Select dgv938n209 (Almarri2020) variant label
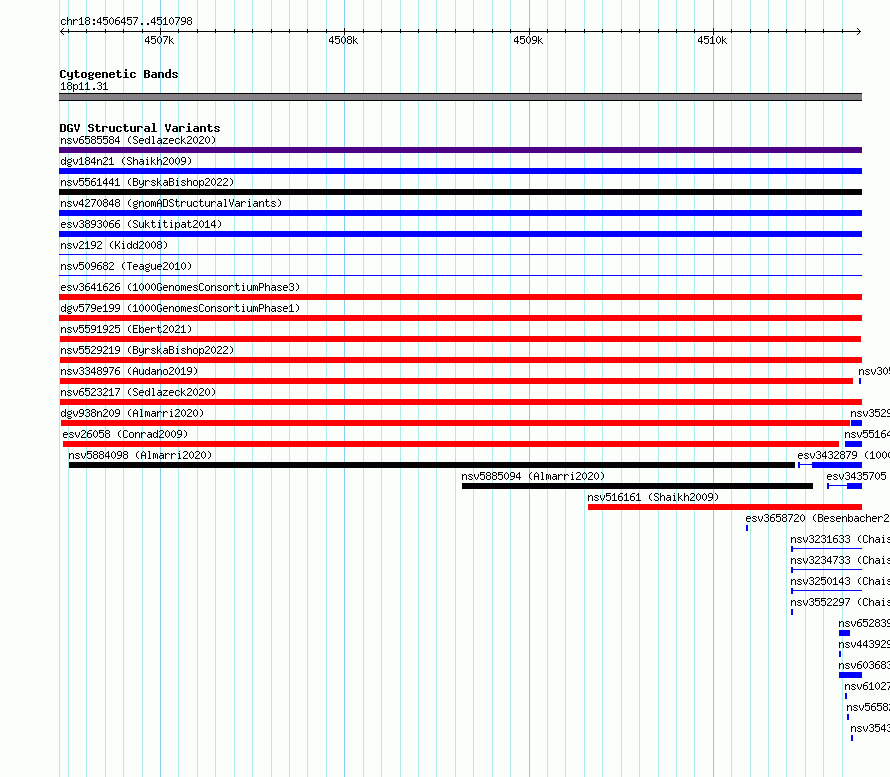 (132, 413)
